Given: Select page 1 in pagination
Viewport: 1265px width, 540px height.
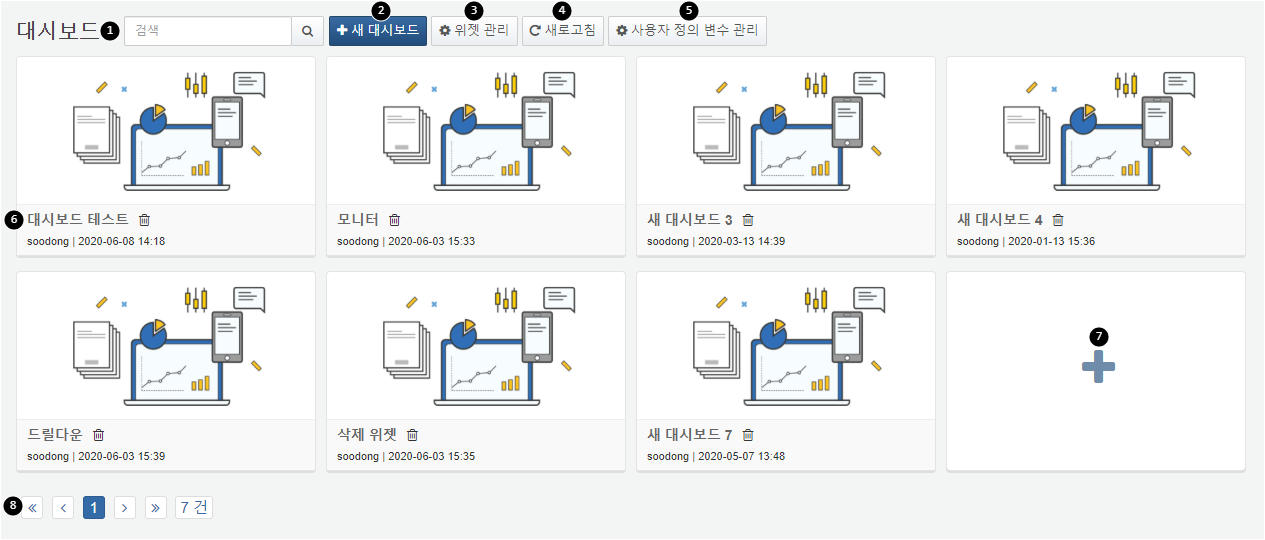Looking at the screenshot, I should pyautogui.click(x=94, y=508).
